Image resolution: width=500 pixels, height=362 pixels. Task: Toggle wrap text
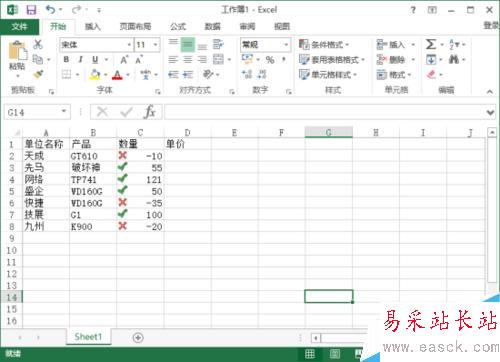tap(218, 44)
